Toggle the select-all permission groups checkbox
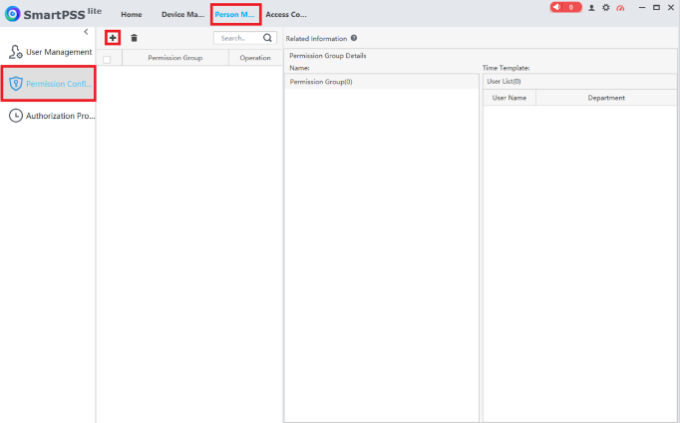This screenshot has height=423, width=680. point(107,59)
